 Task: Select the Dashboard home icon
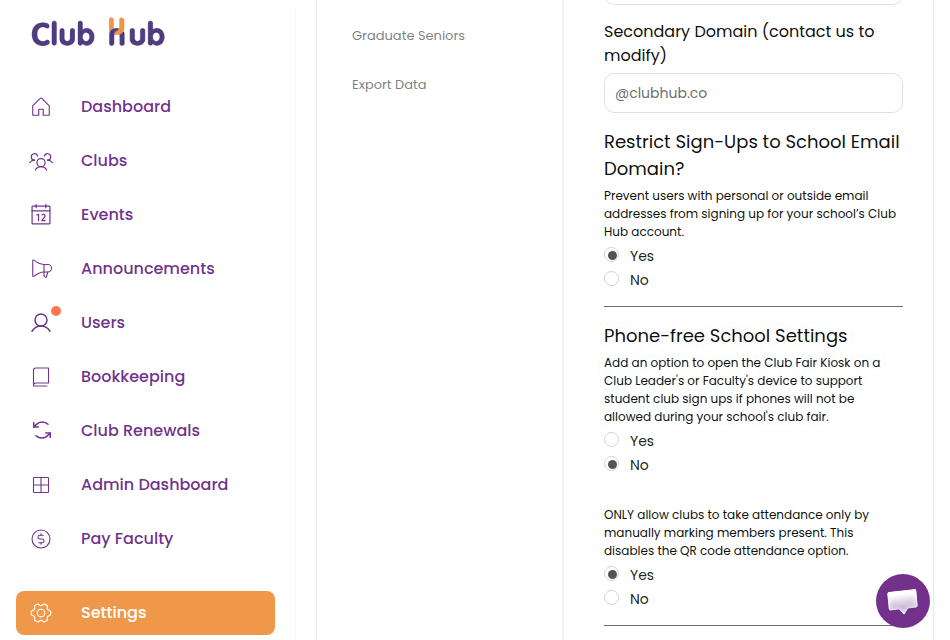click(x=40, y=106)
